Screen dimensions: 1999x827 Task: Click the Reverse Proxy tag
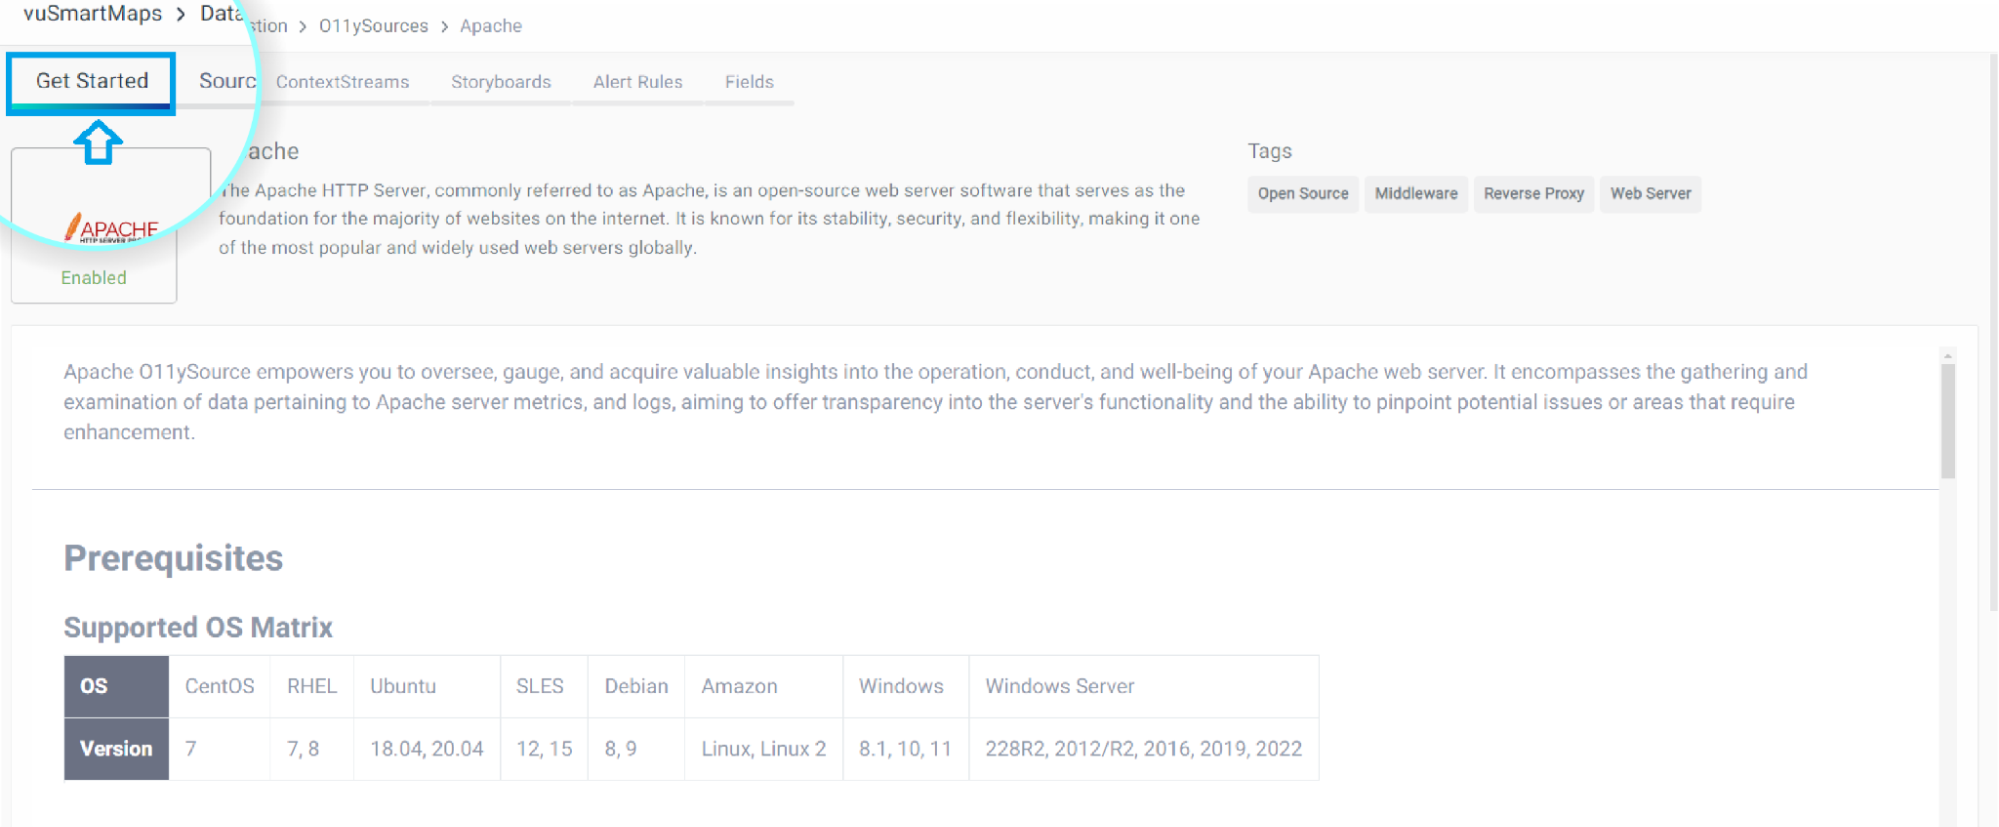click(1533, 194)
